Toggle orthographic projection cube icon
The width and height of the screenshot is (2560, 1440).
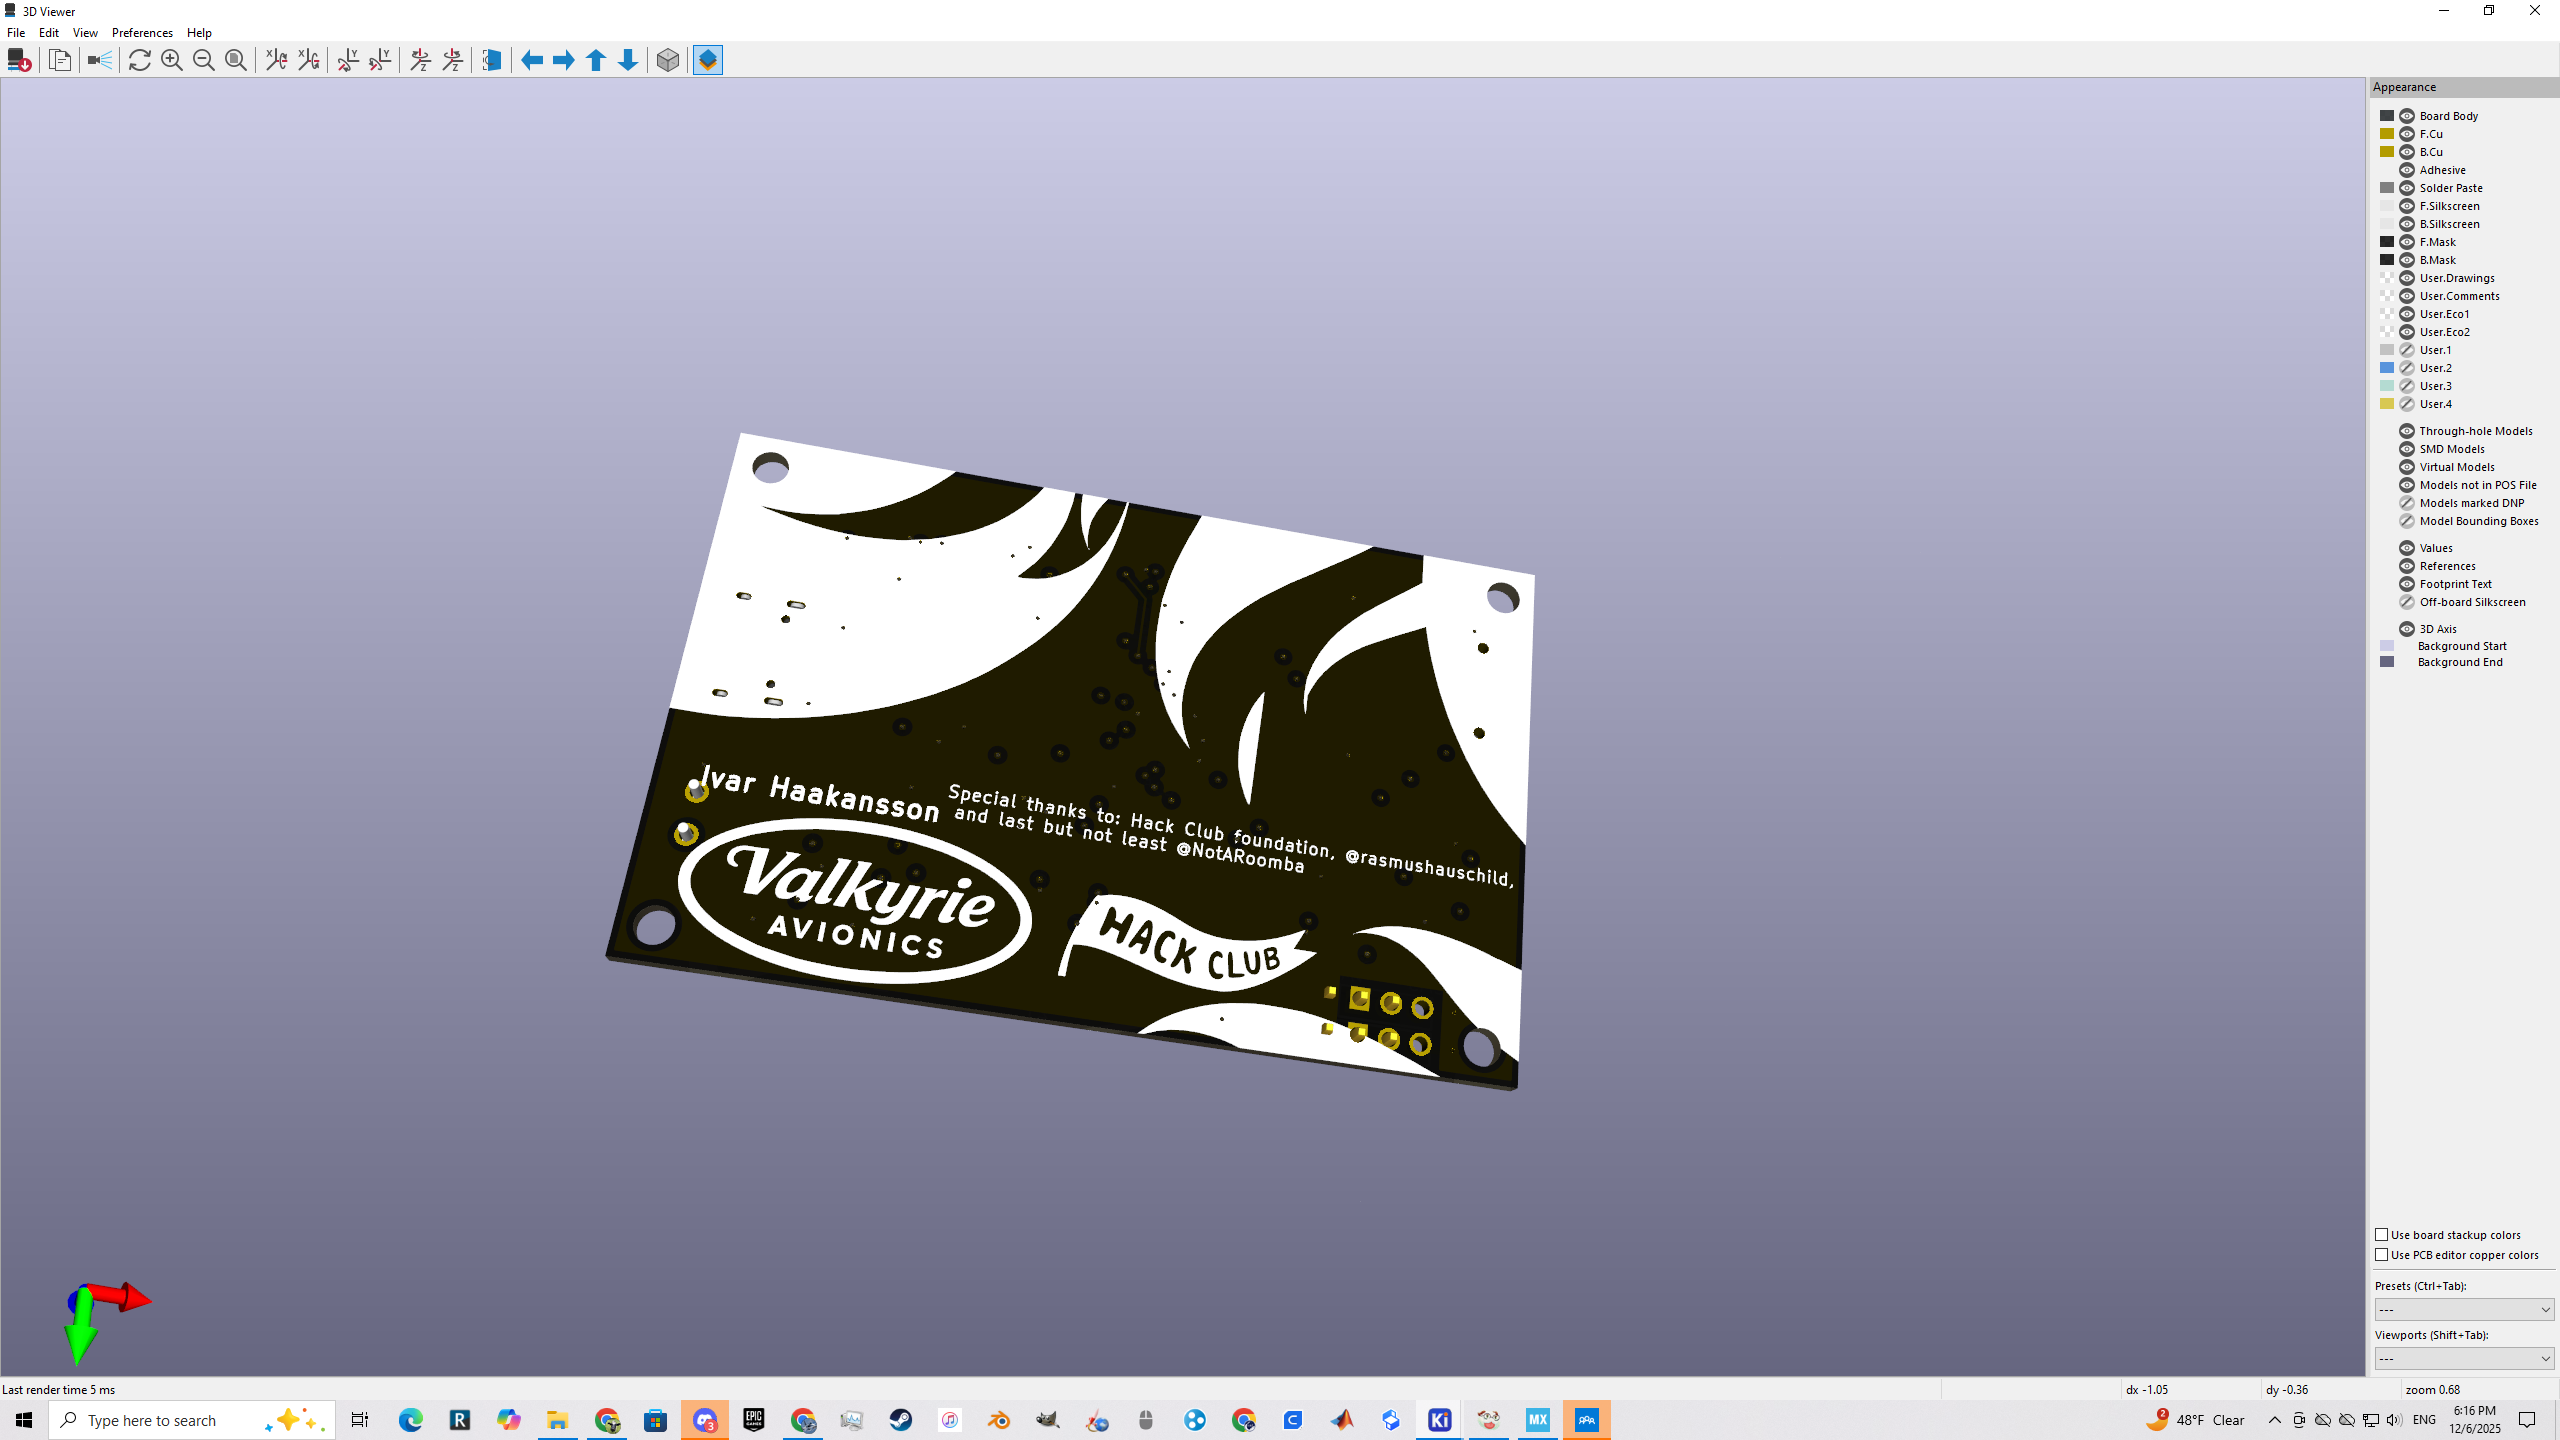(668, 61)
